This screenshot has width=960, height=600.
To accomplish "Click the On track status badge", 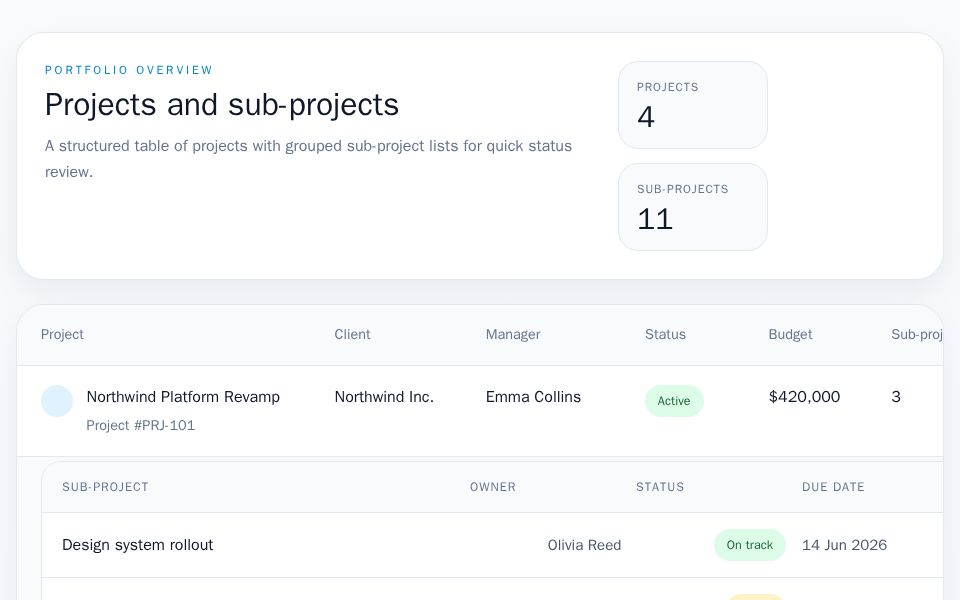I will point(749,545).
